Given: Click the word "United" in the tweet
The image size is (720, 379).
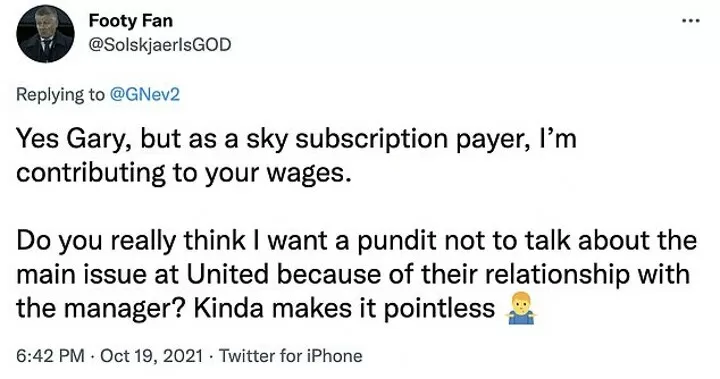Looking at the screenshot, I should point(227,275).
